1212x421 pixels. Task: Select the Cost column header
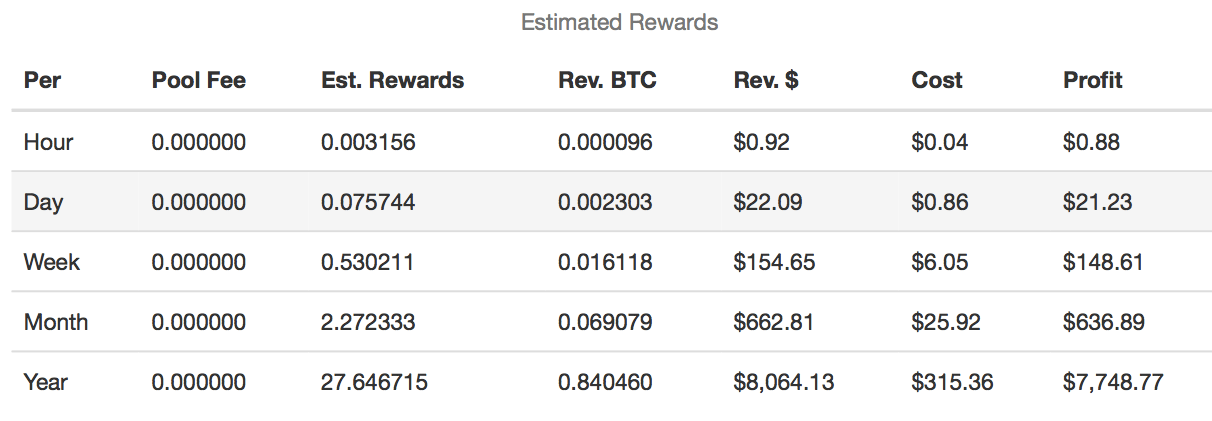tap(937, 81)
